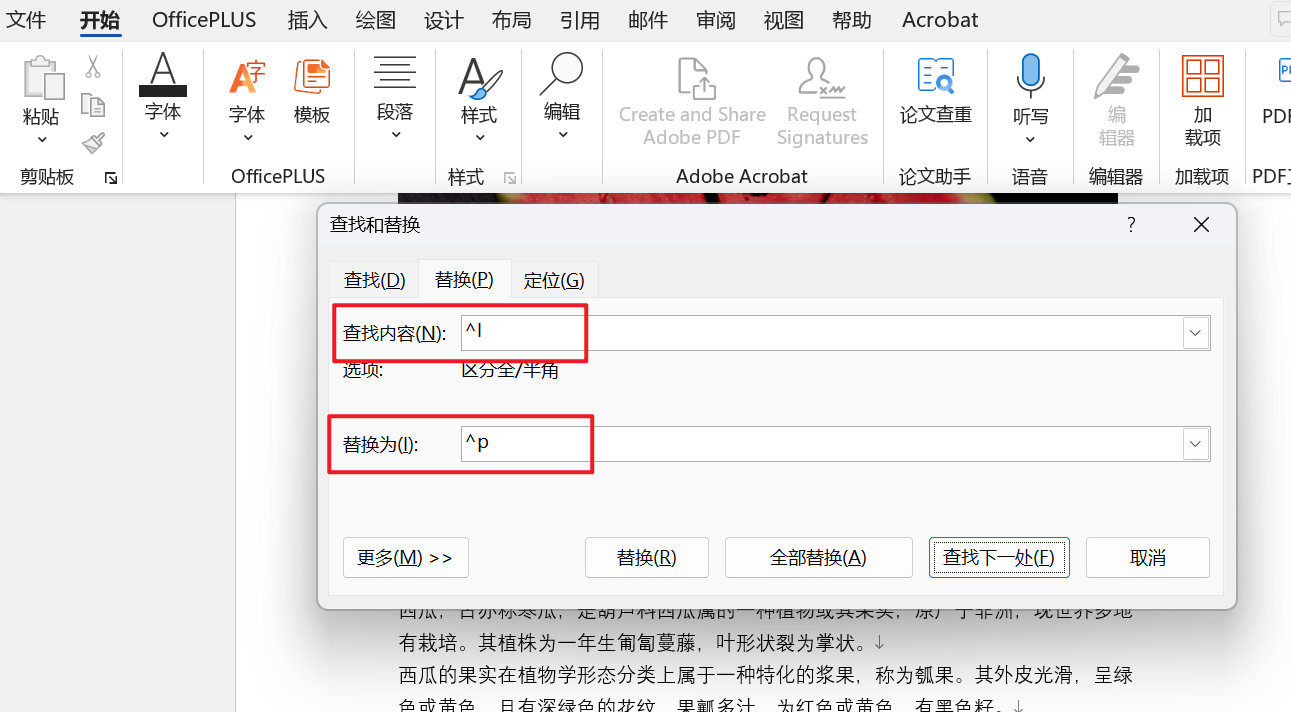This screenshot has height=712, width=1291.
Task: Select the Format Painter brush icon
Action: click(x=93, y=143)
